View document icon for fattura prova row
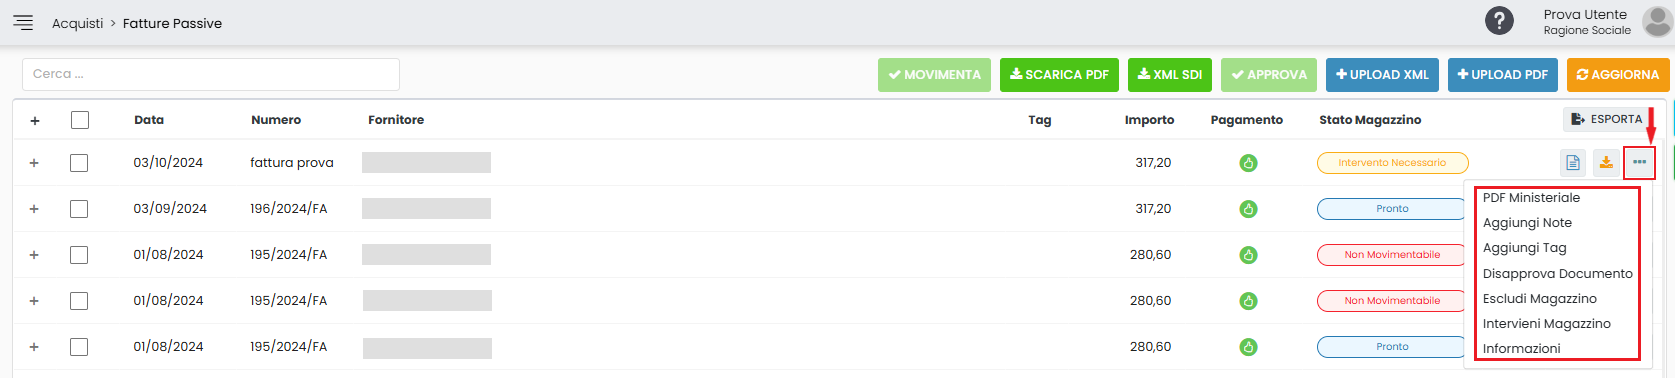1675x378 pixels. point(1573,162)
